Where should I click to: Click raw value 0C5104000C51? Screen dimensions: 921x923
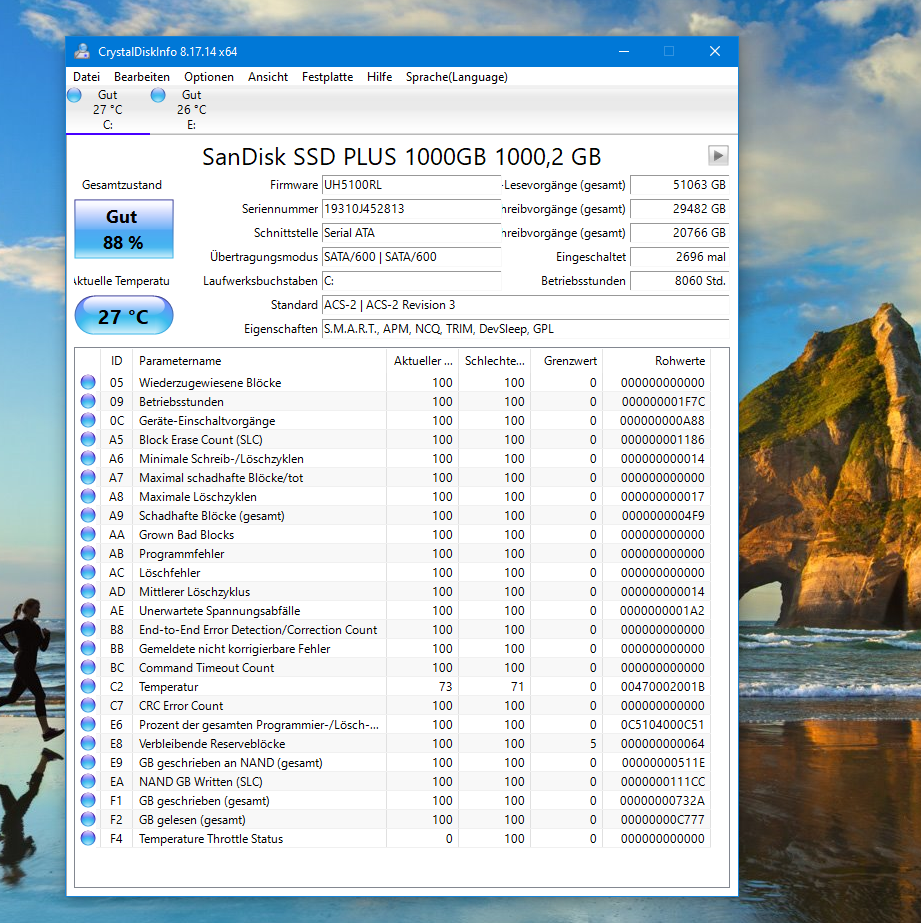coord(662,725)
